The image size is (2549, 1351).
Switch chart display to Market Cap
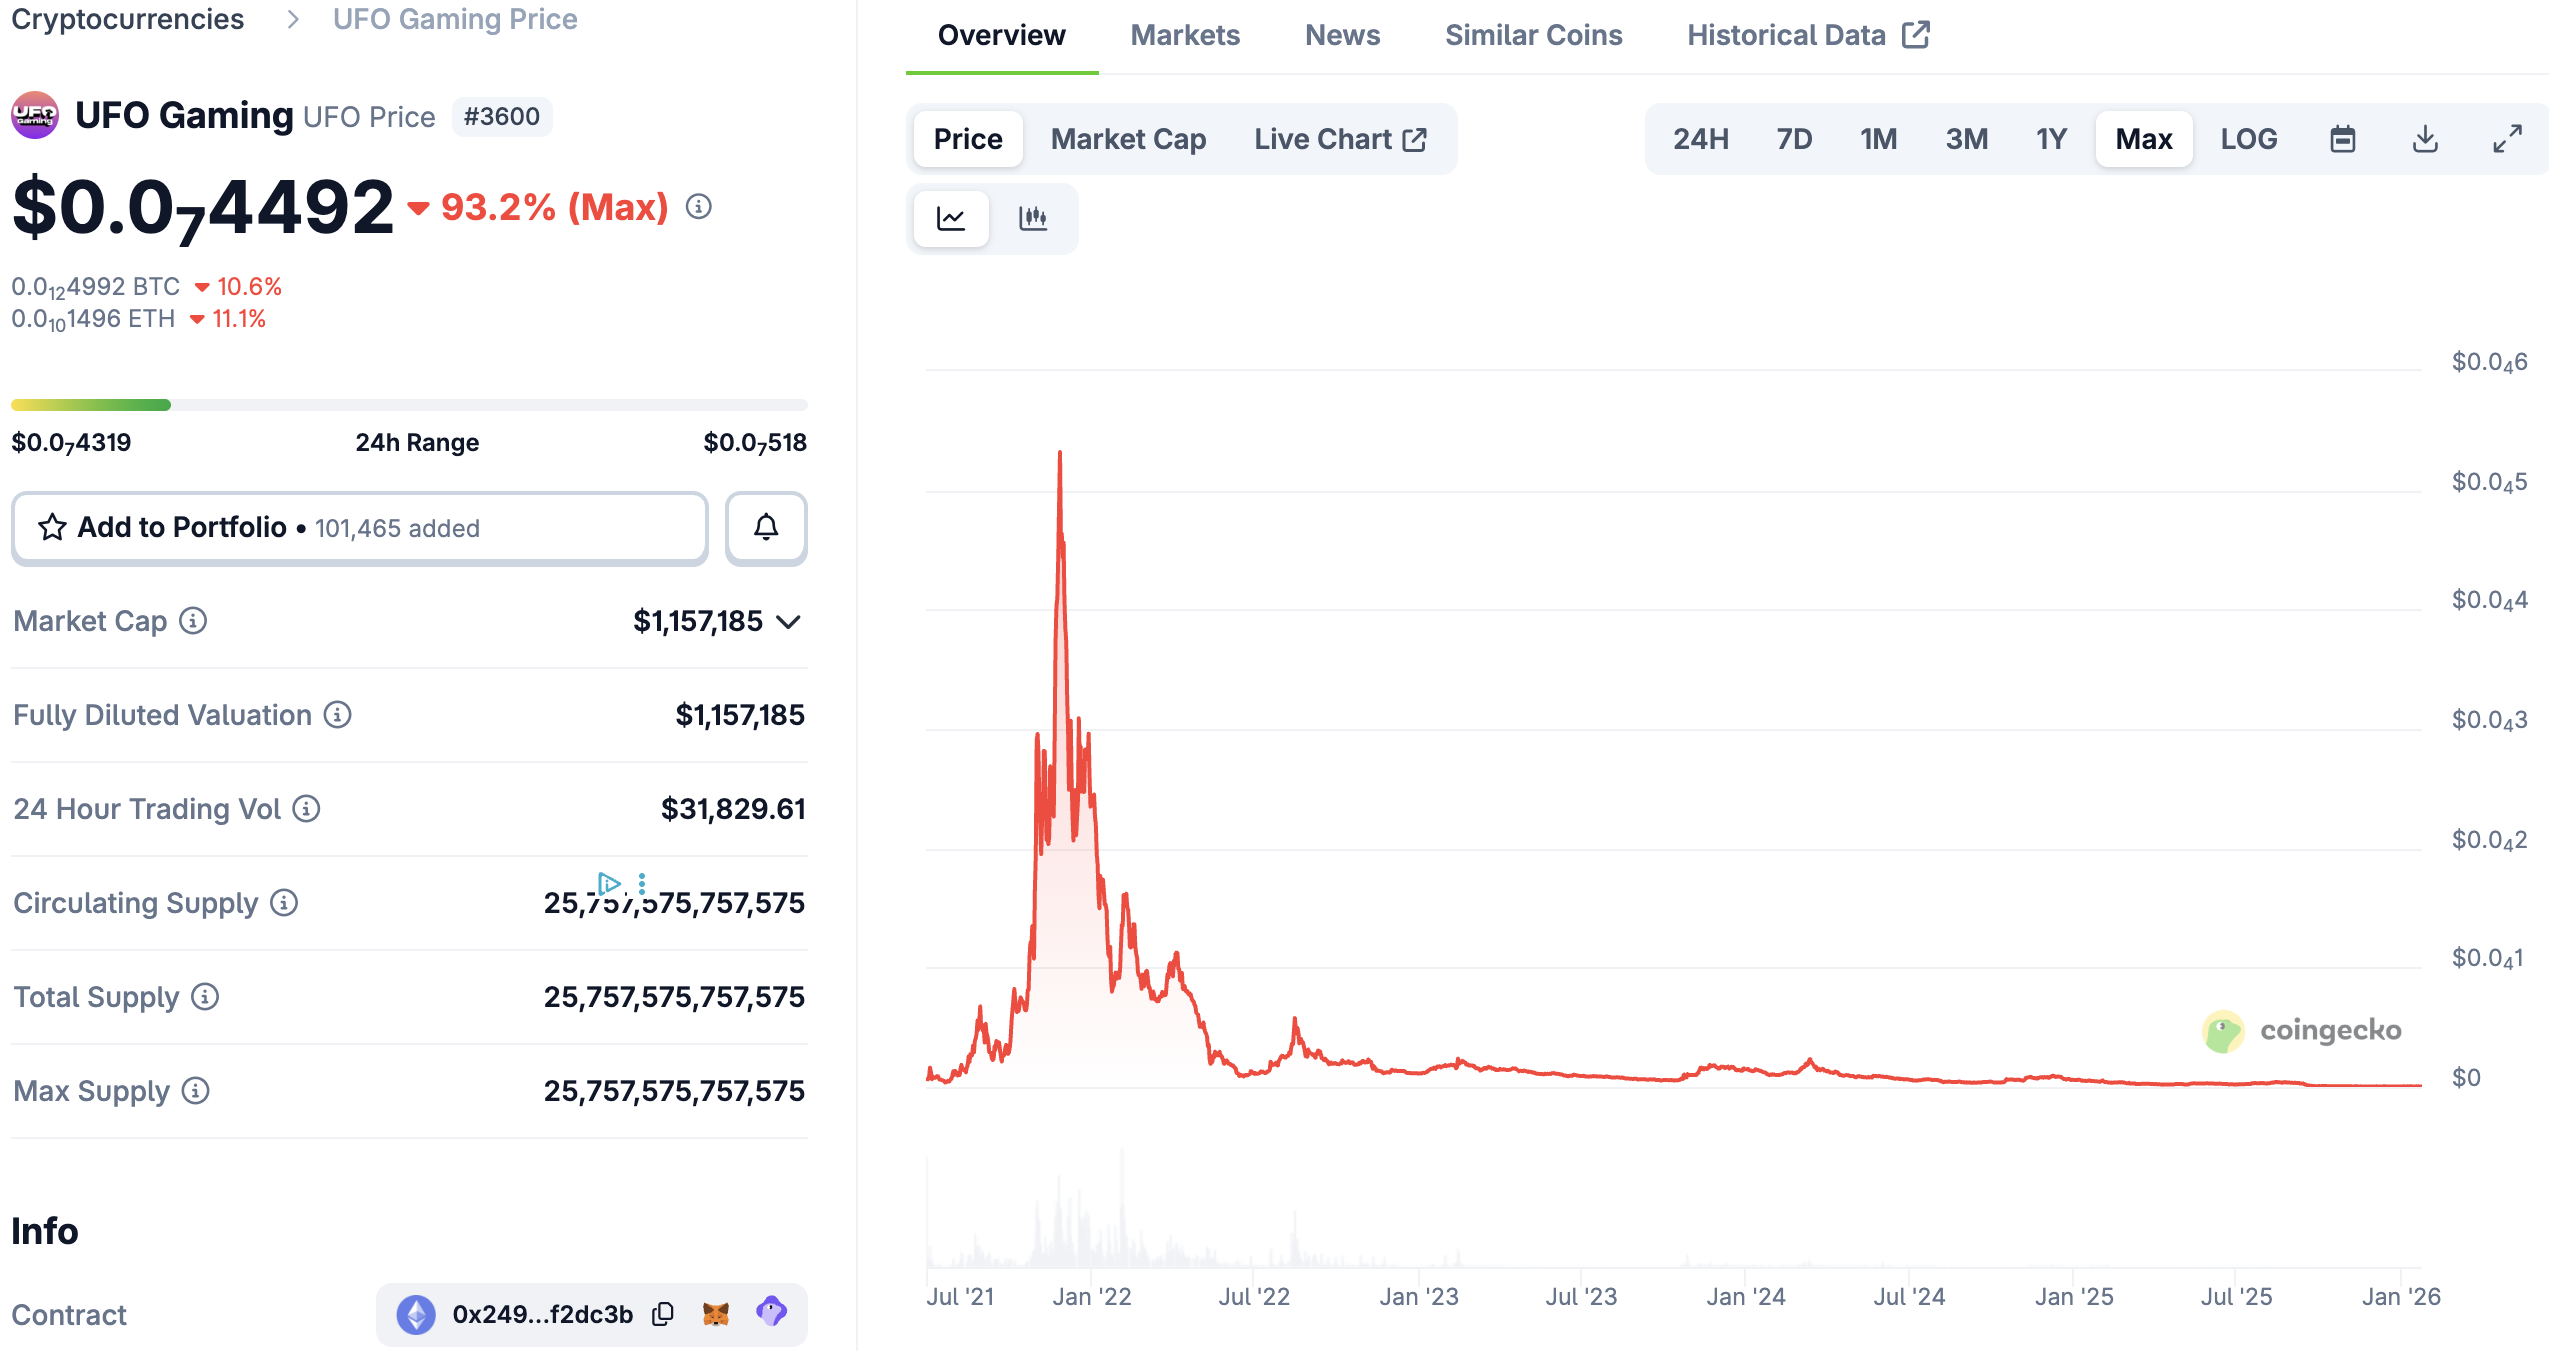1128,139
